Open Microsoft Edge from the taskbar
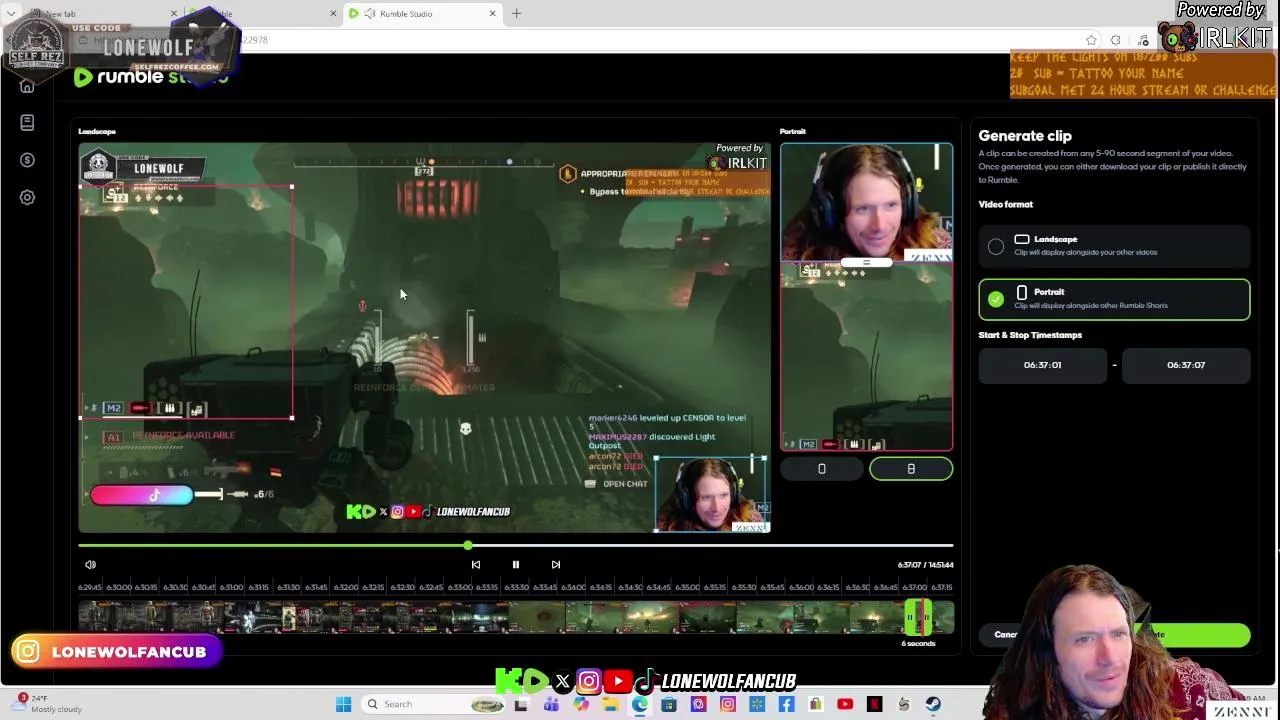This screenshot has height=720, width=1280. click(640, 705)
